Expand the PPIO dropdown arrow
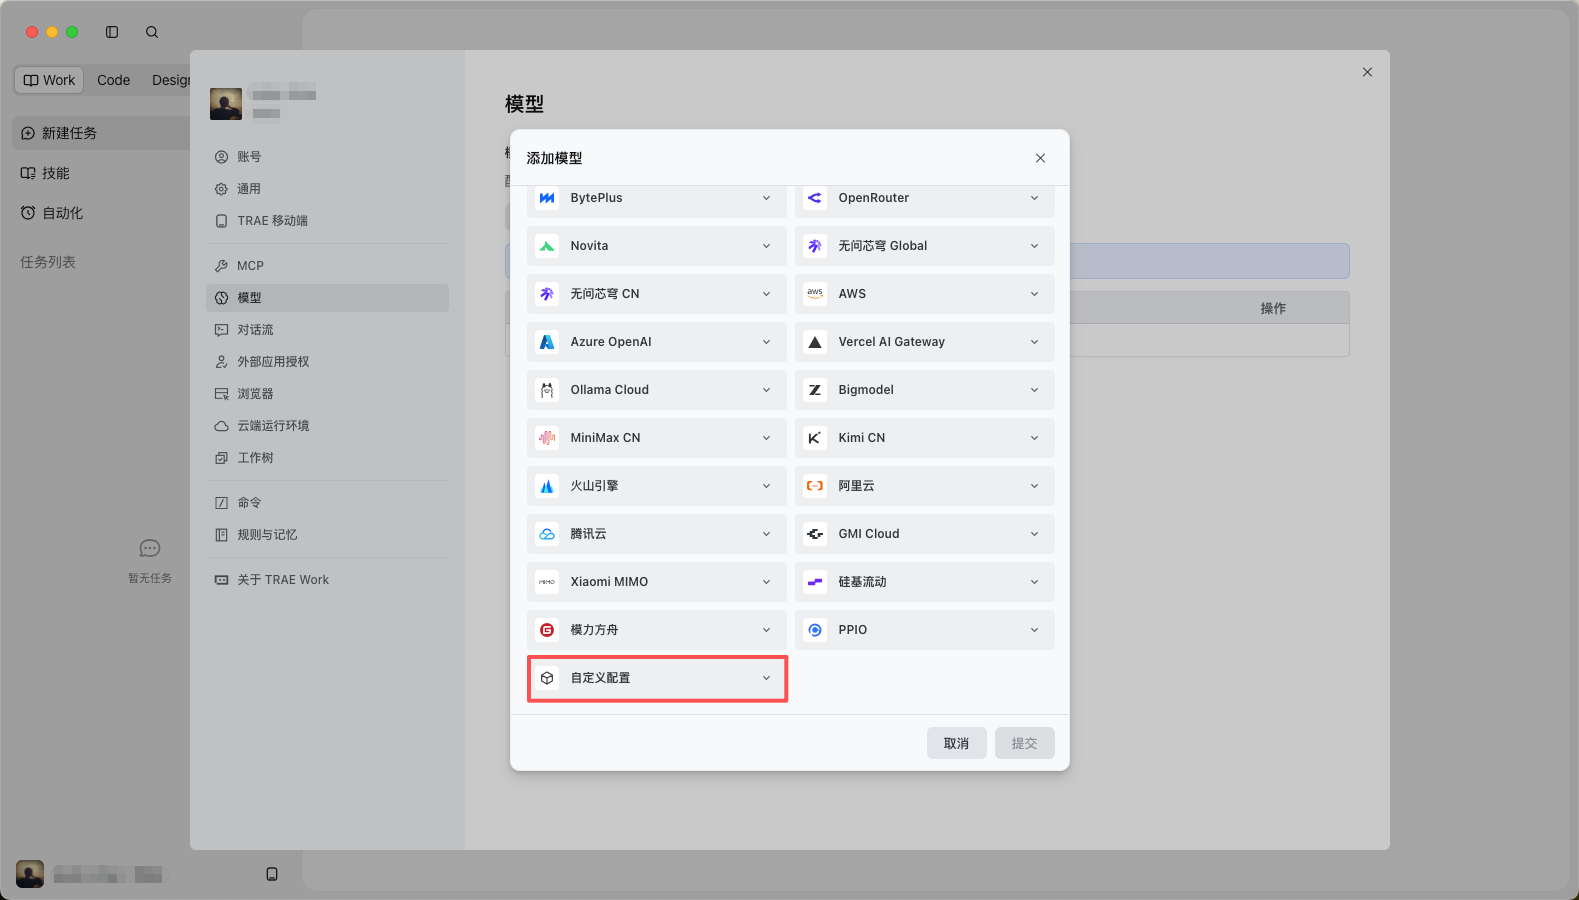Screen dimensions: 1579x900 (x=1035, y=630)
